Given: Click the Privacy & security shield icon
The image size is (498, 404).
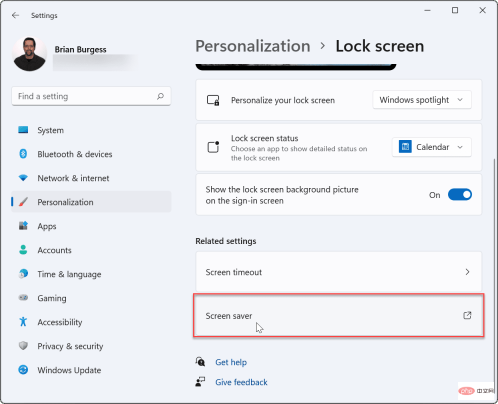Looking at the screenshot, I should click(23, 346).
